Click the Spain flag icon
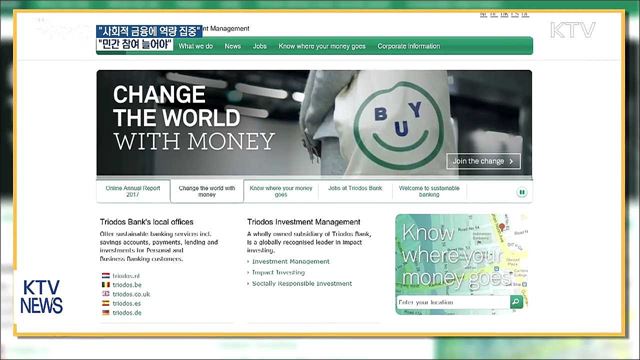Viewport: 640px width, 360px height. (x=106, y=303)
